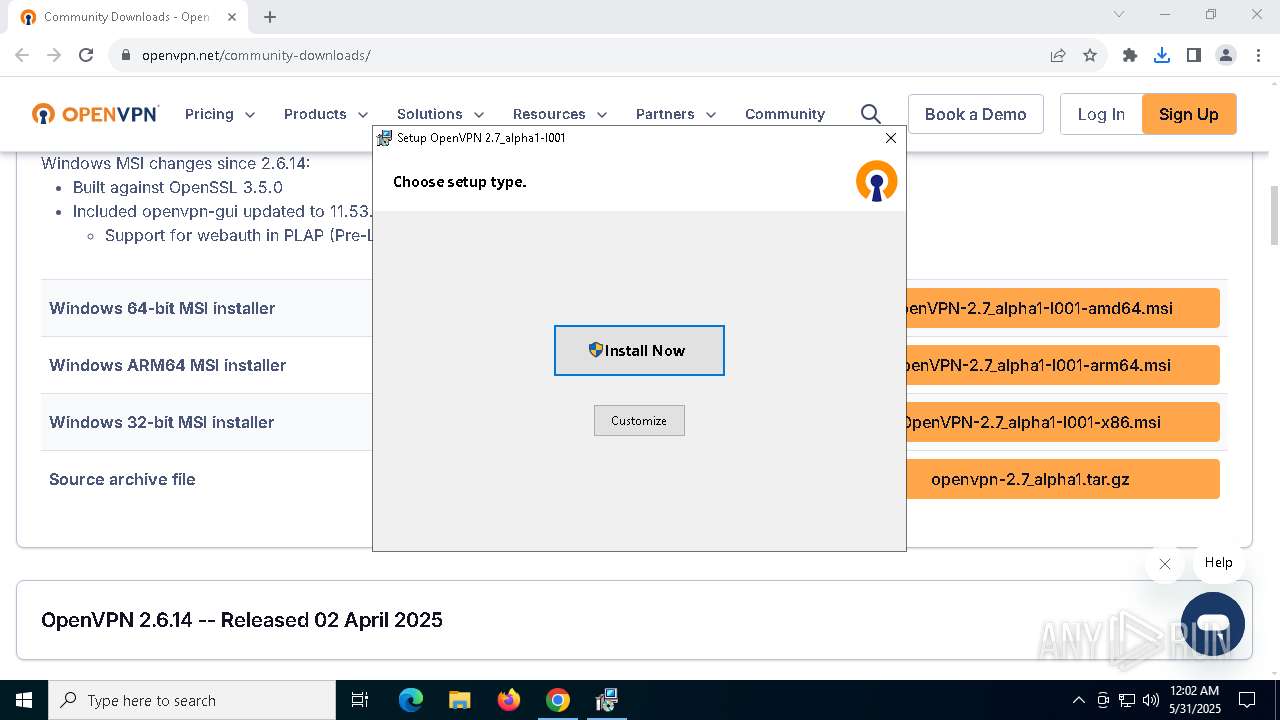Screen dimensions: 1280x720
Task: Click the Customize button in setup
Action: click(x=639, y=420)
